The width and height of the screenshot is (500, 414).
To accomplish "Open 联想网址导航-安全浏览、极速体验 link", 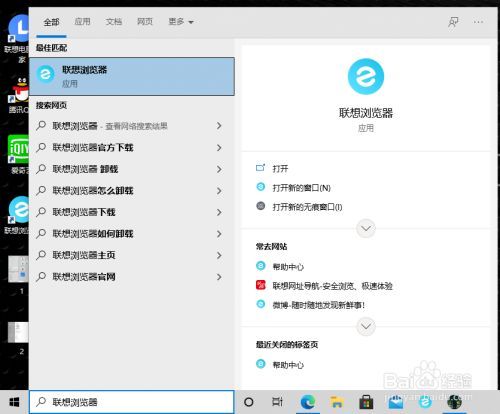I will tap(332, 286).
